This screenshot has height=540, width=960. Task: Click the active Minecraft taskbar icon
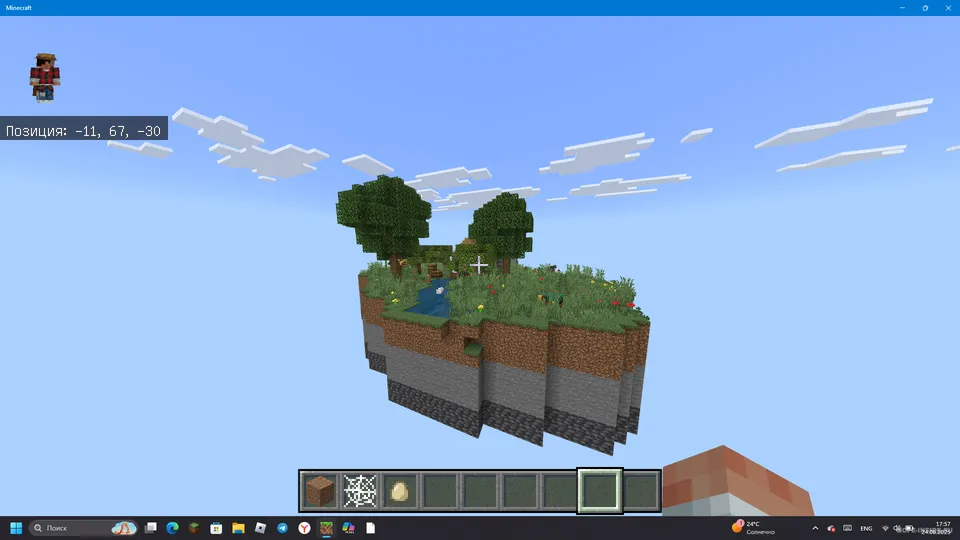pyautogui.click(x=326, y=528)
